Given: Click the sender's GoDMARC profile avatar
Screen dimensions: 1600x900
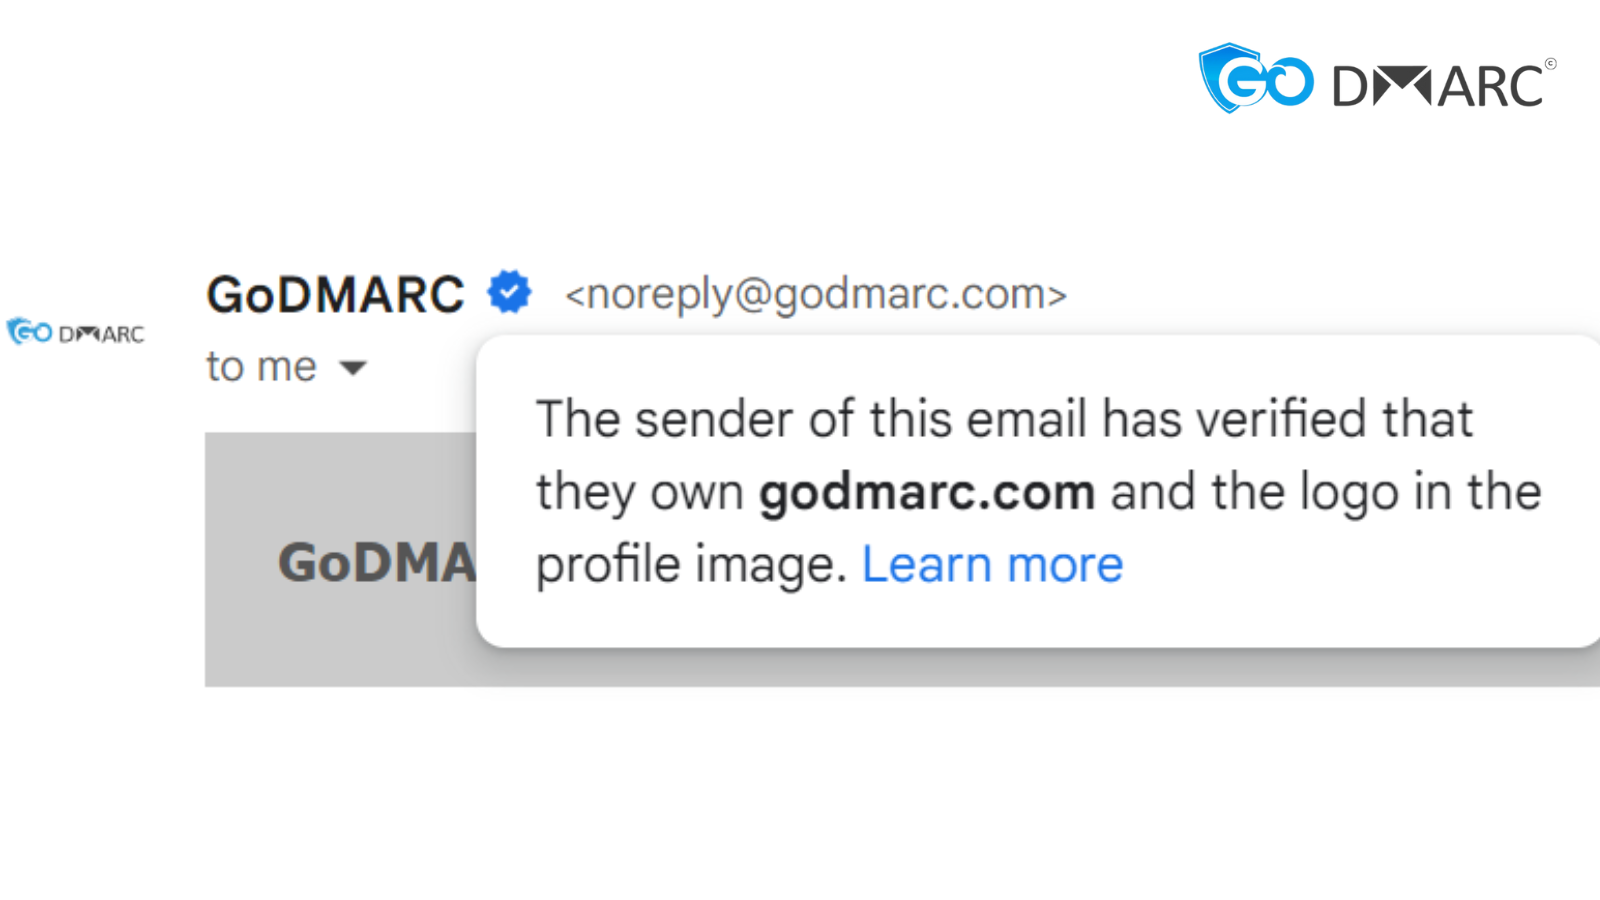Looking at the screenshot, I should coord(76,332).
